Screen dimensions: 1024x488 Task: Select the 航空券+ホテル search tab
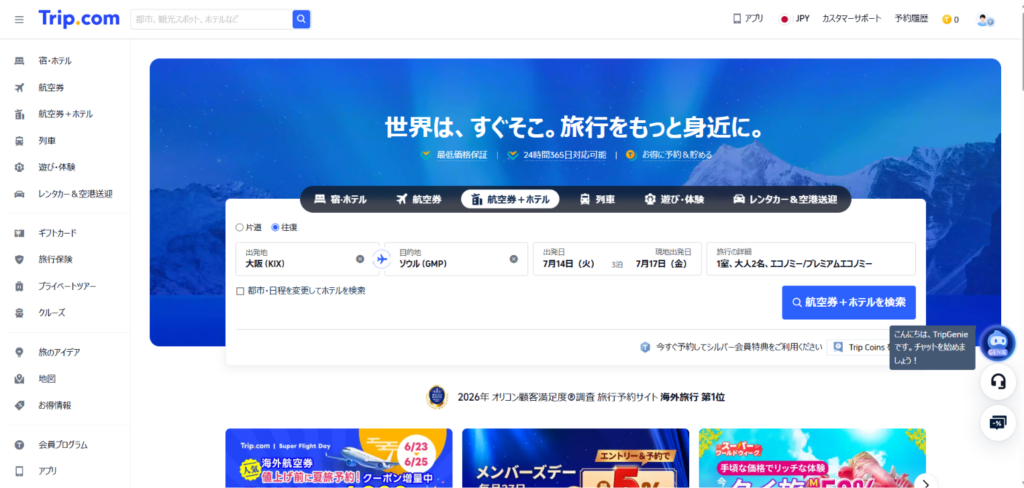click(510, 199)
